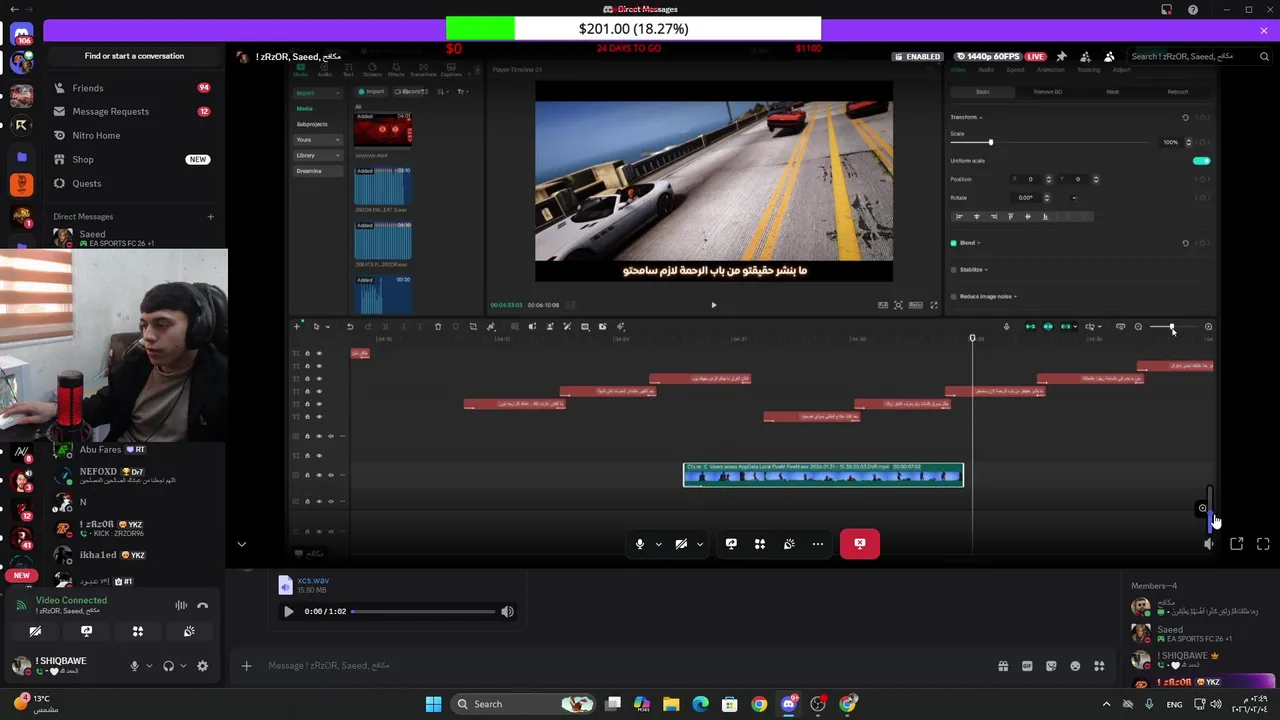Open Quests in Discord sidebar
The width and height of the screenshot is (1280, 720).
134,184
